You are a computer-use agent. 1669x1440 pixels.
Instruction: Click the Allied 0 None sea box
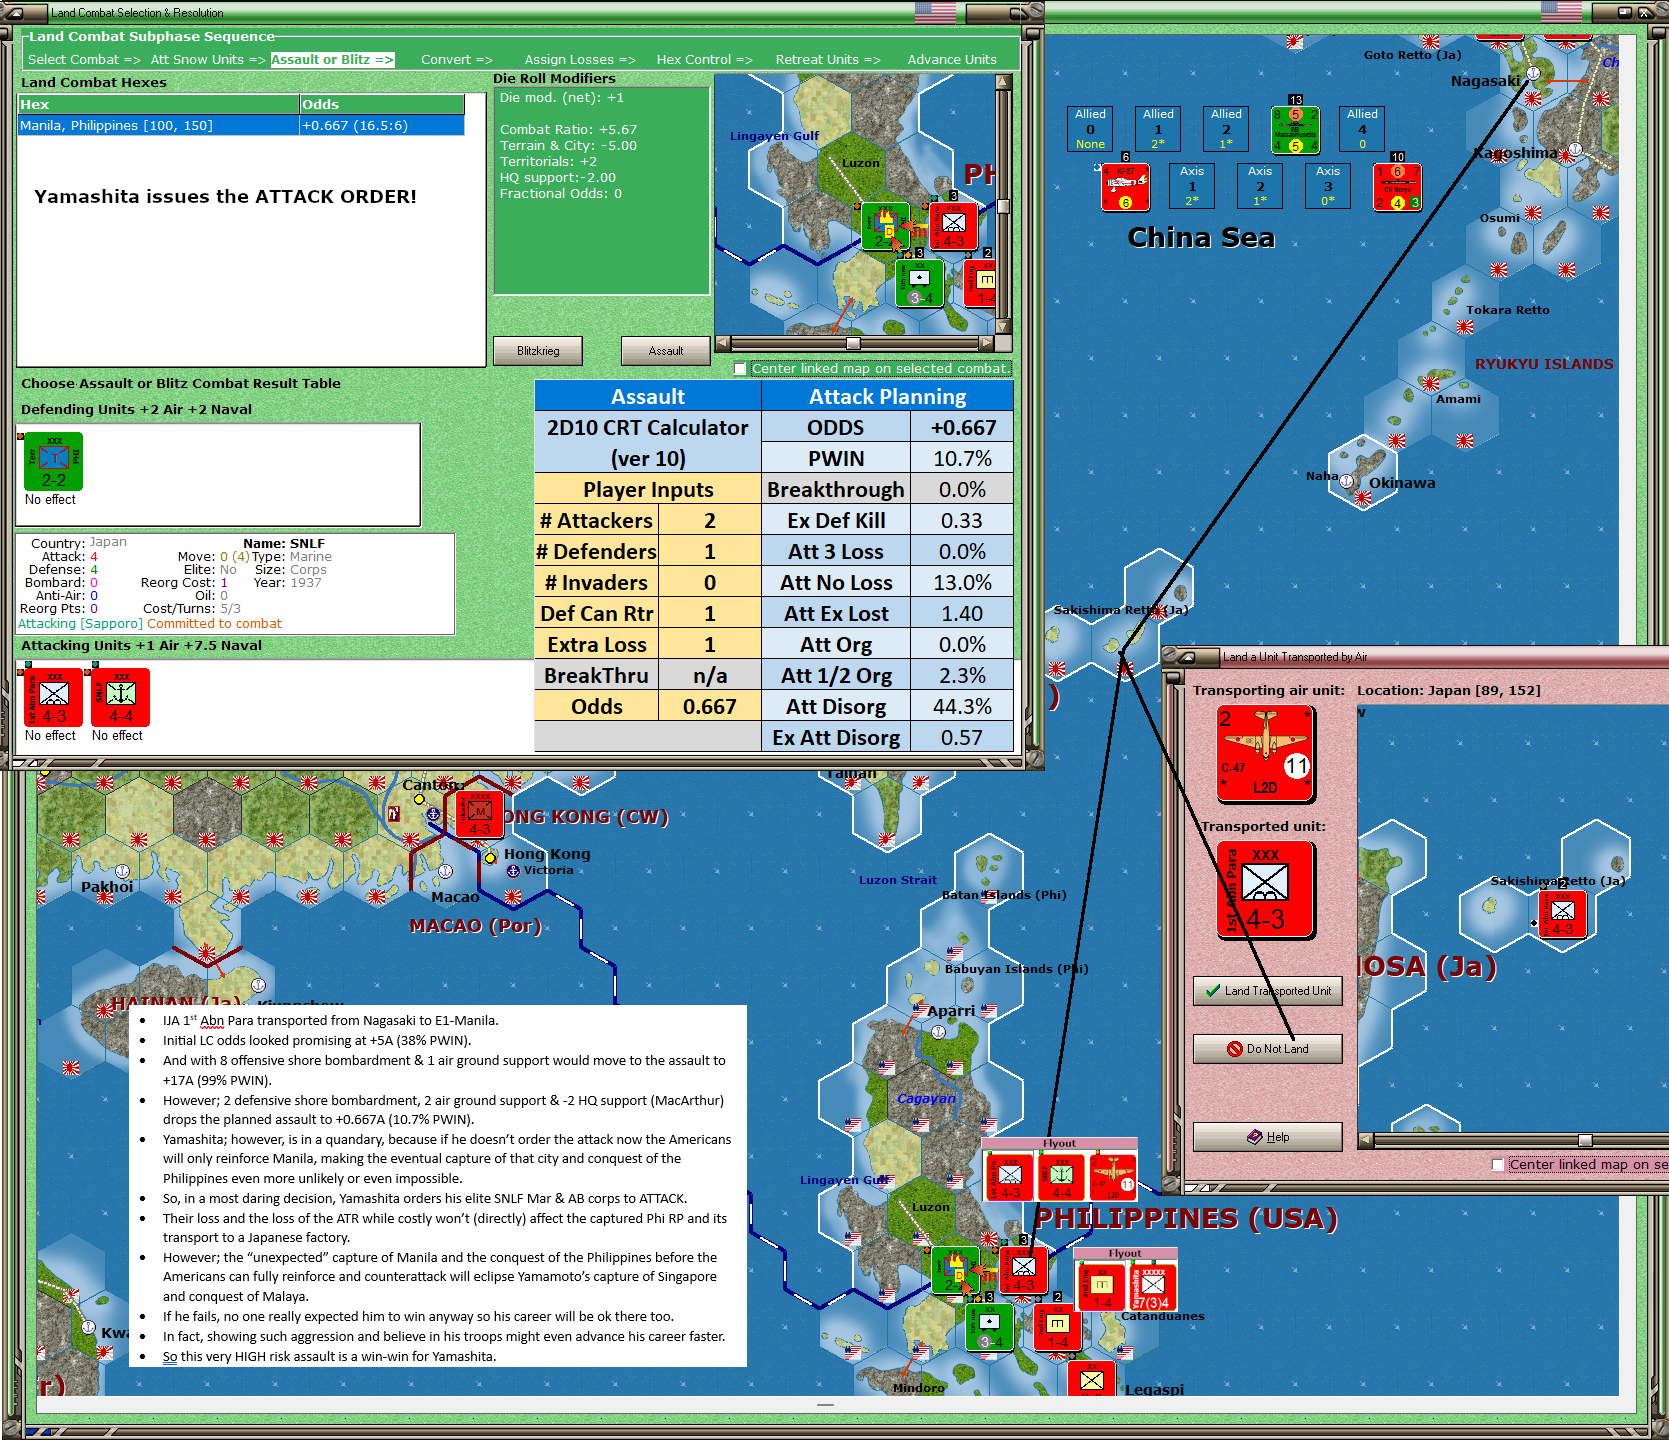point(1090,129)
